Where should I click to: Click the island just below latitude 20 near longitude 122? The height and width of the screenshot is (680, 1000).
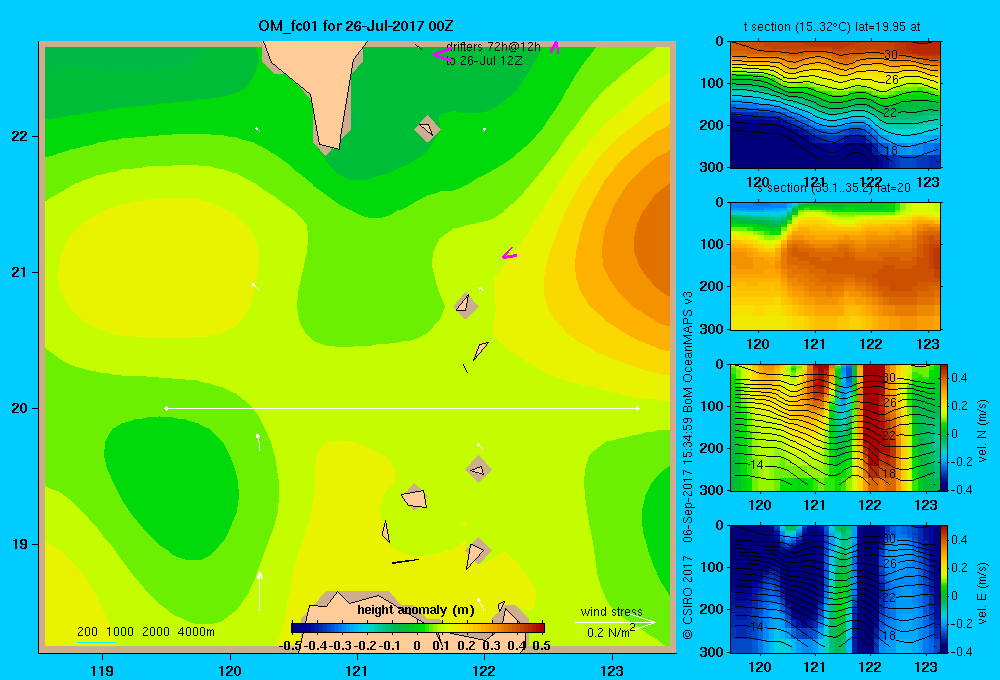pos(478,469)
